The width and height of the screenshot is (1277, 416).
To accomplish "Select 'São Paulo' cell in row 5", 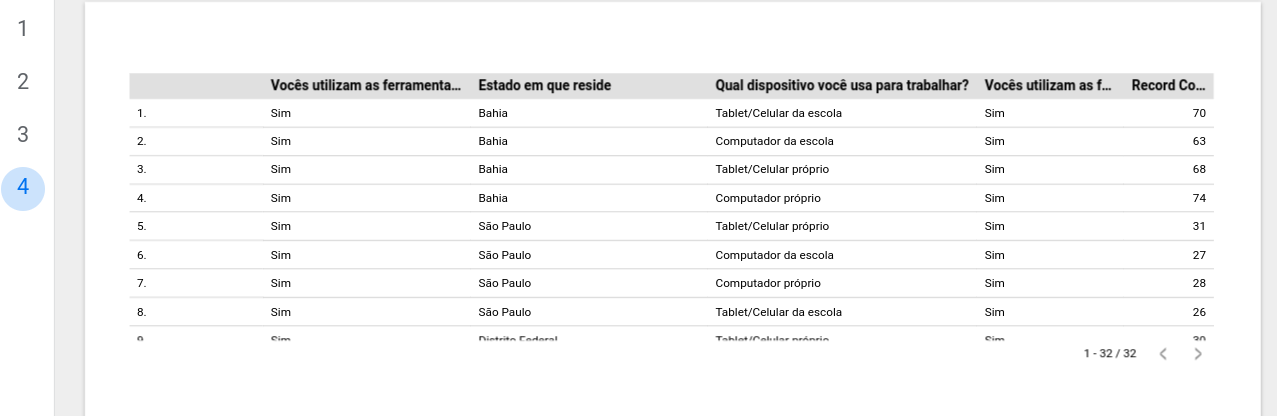I will (505, 226).
